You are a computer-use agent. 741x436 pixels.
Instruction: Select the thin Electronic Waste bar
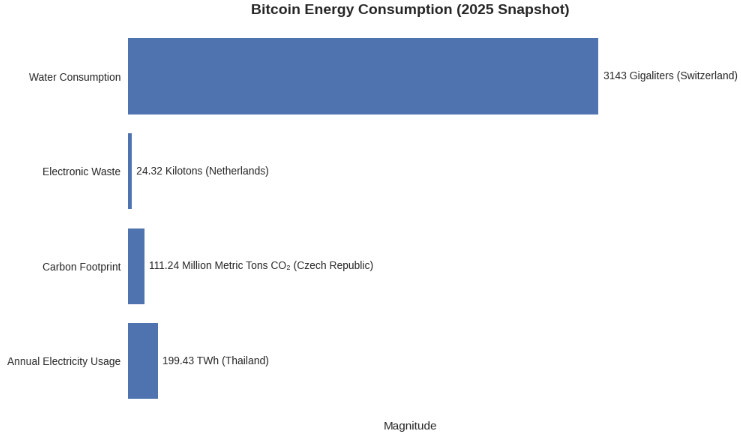[130, 171]
